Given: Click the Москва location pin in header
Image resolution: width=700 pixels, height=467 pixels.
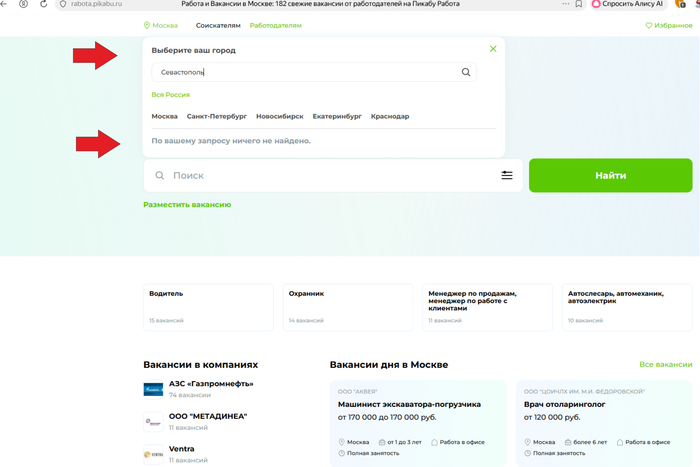Looking at the screenshot, I should tap(147, 25).
